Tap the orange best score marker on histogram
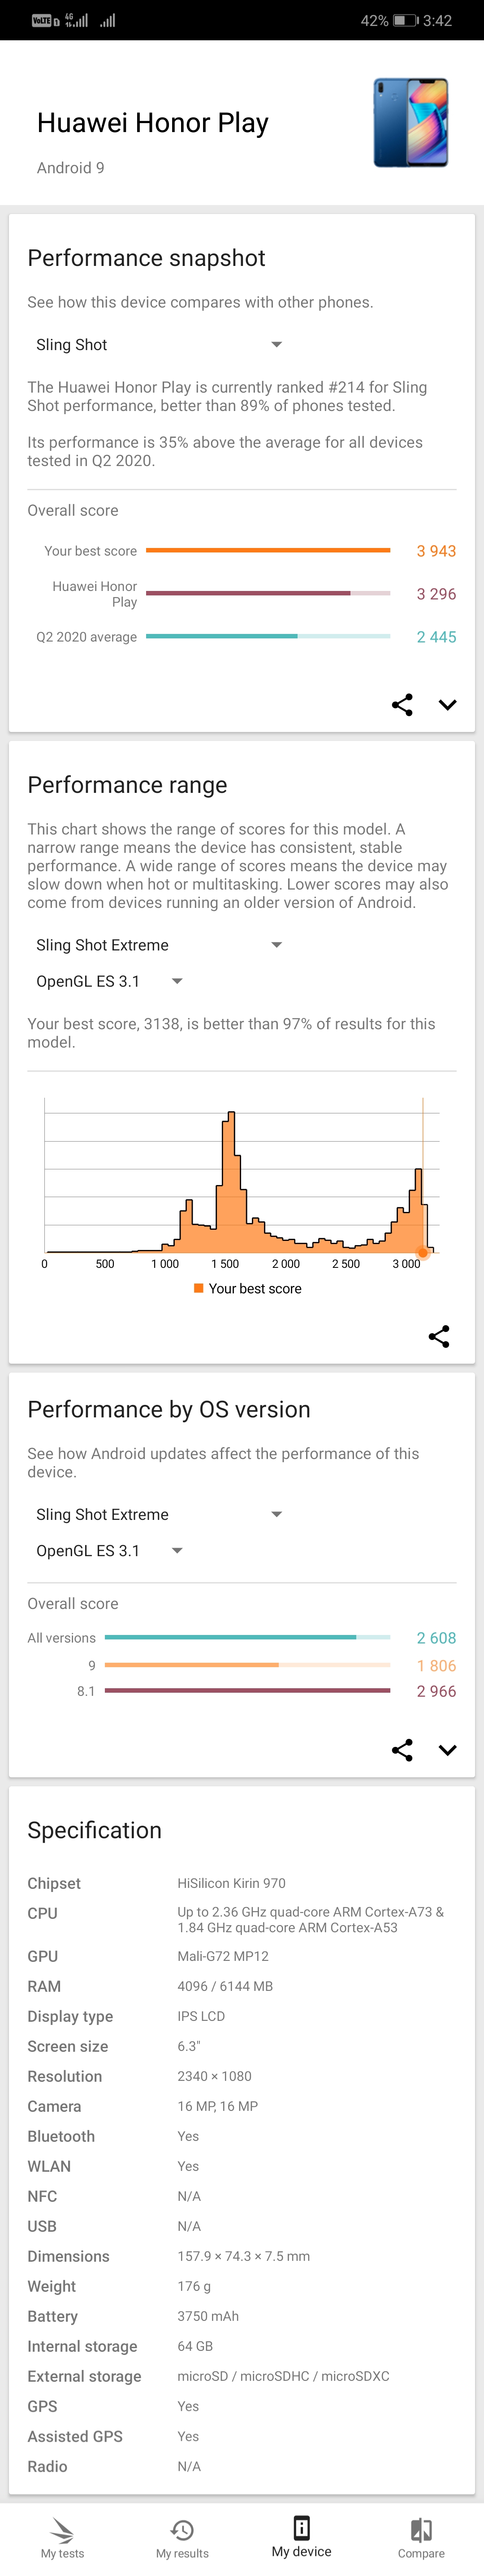 [x=423, y=1252]
